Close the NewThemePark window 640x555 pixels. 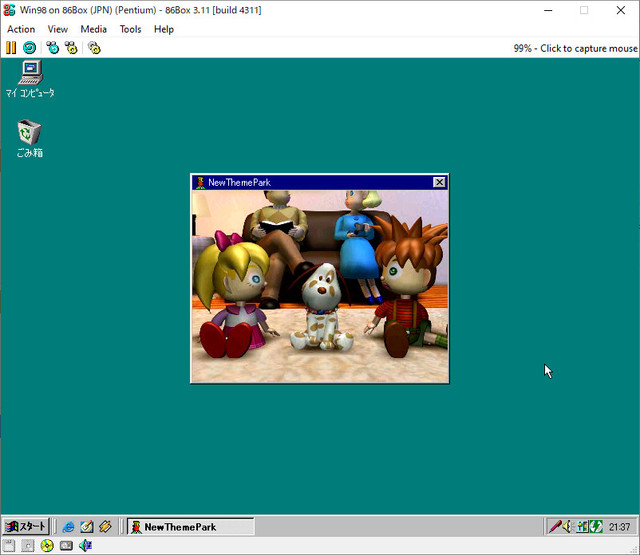[439, 182]
